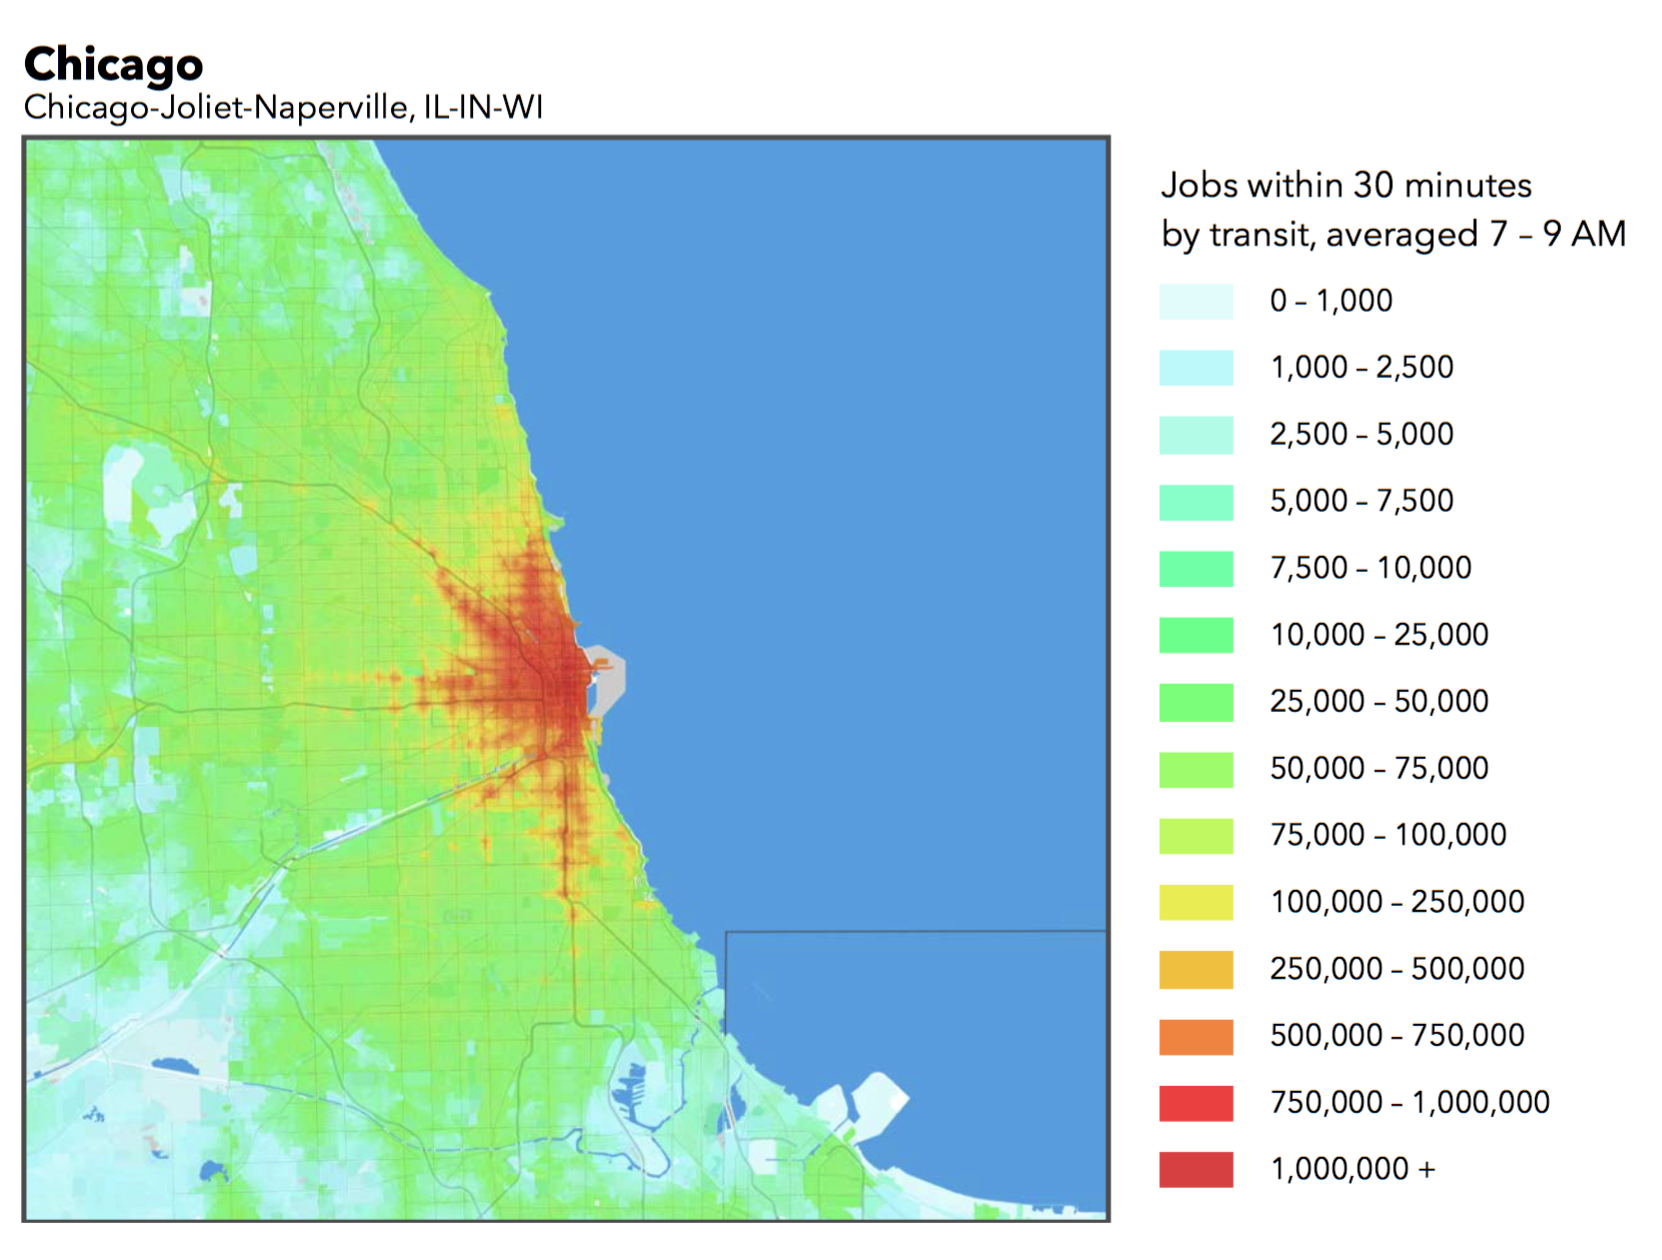The image size is (1662, 1260).
Task: Select the red 750,000 – 1,000,000 swatch
Action: point(1196,1103)
